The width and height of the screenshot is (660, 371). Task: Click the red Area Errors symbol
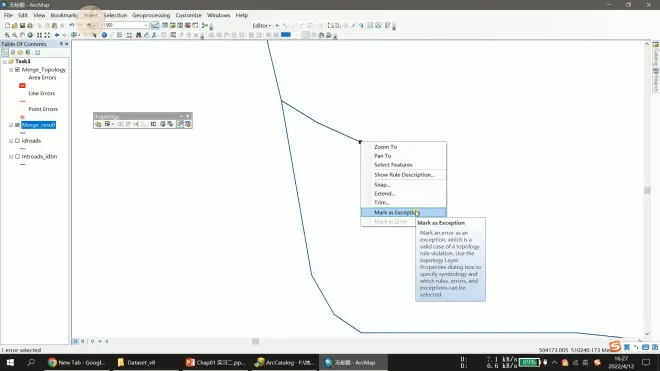click(x=22, y=85)
